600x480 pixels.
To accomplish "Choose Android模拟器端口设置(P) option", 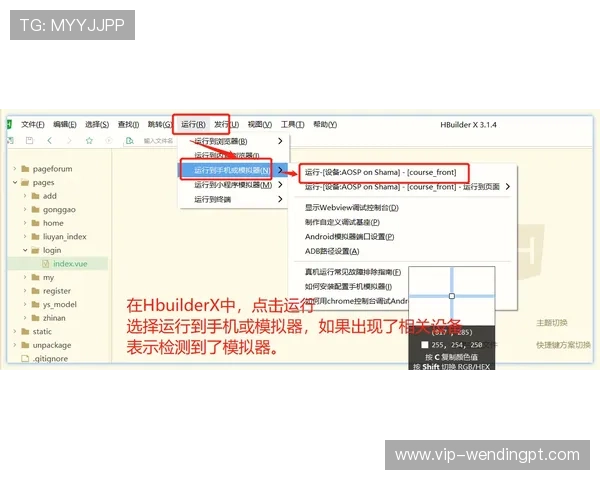I will pyautogui.click(x=349, y=237).
